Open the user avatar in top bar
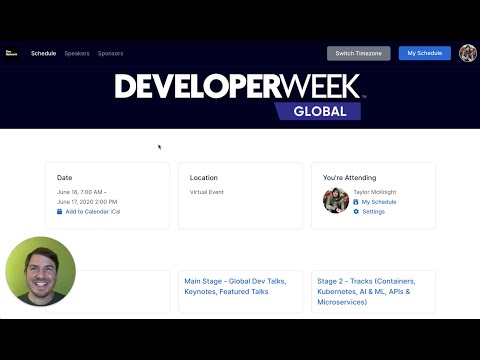480x360 pixels. coord(468,53)
